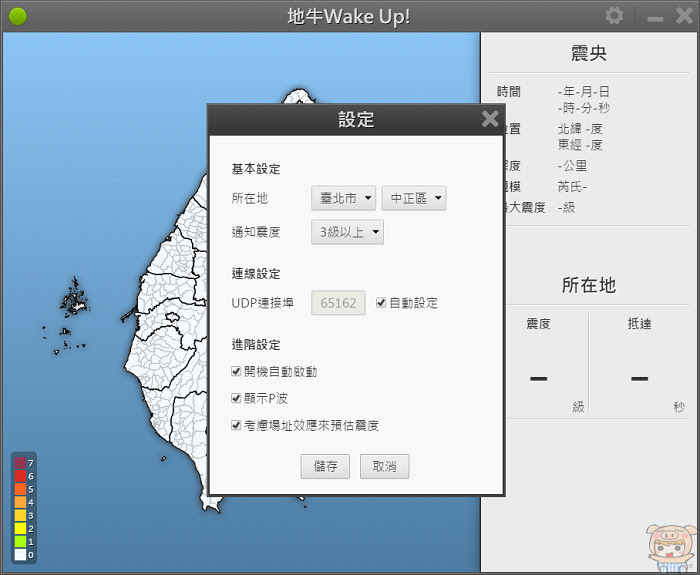Click the Penghu islands on the map
Screen dimensions: 700x575
tap(75, 300)
